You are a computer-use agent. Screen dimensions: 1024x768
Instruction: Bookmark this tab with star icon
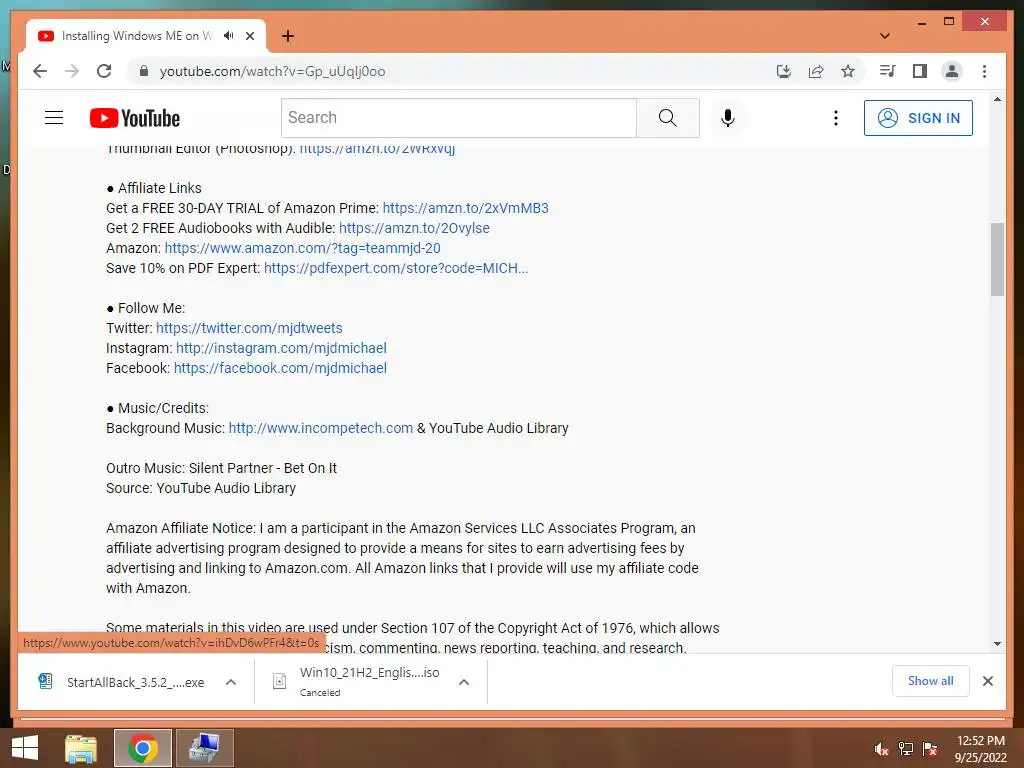pyautogui.click(x=848, y=71)
